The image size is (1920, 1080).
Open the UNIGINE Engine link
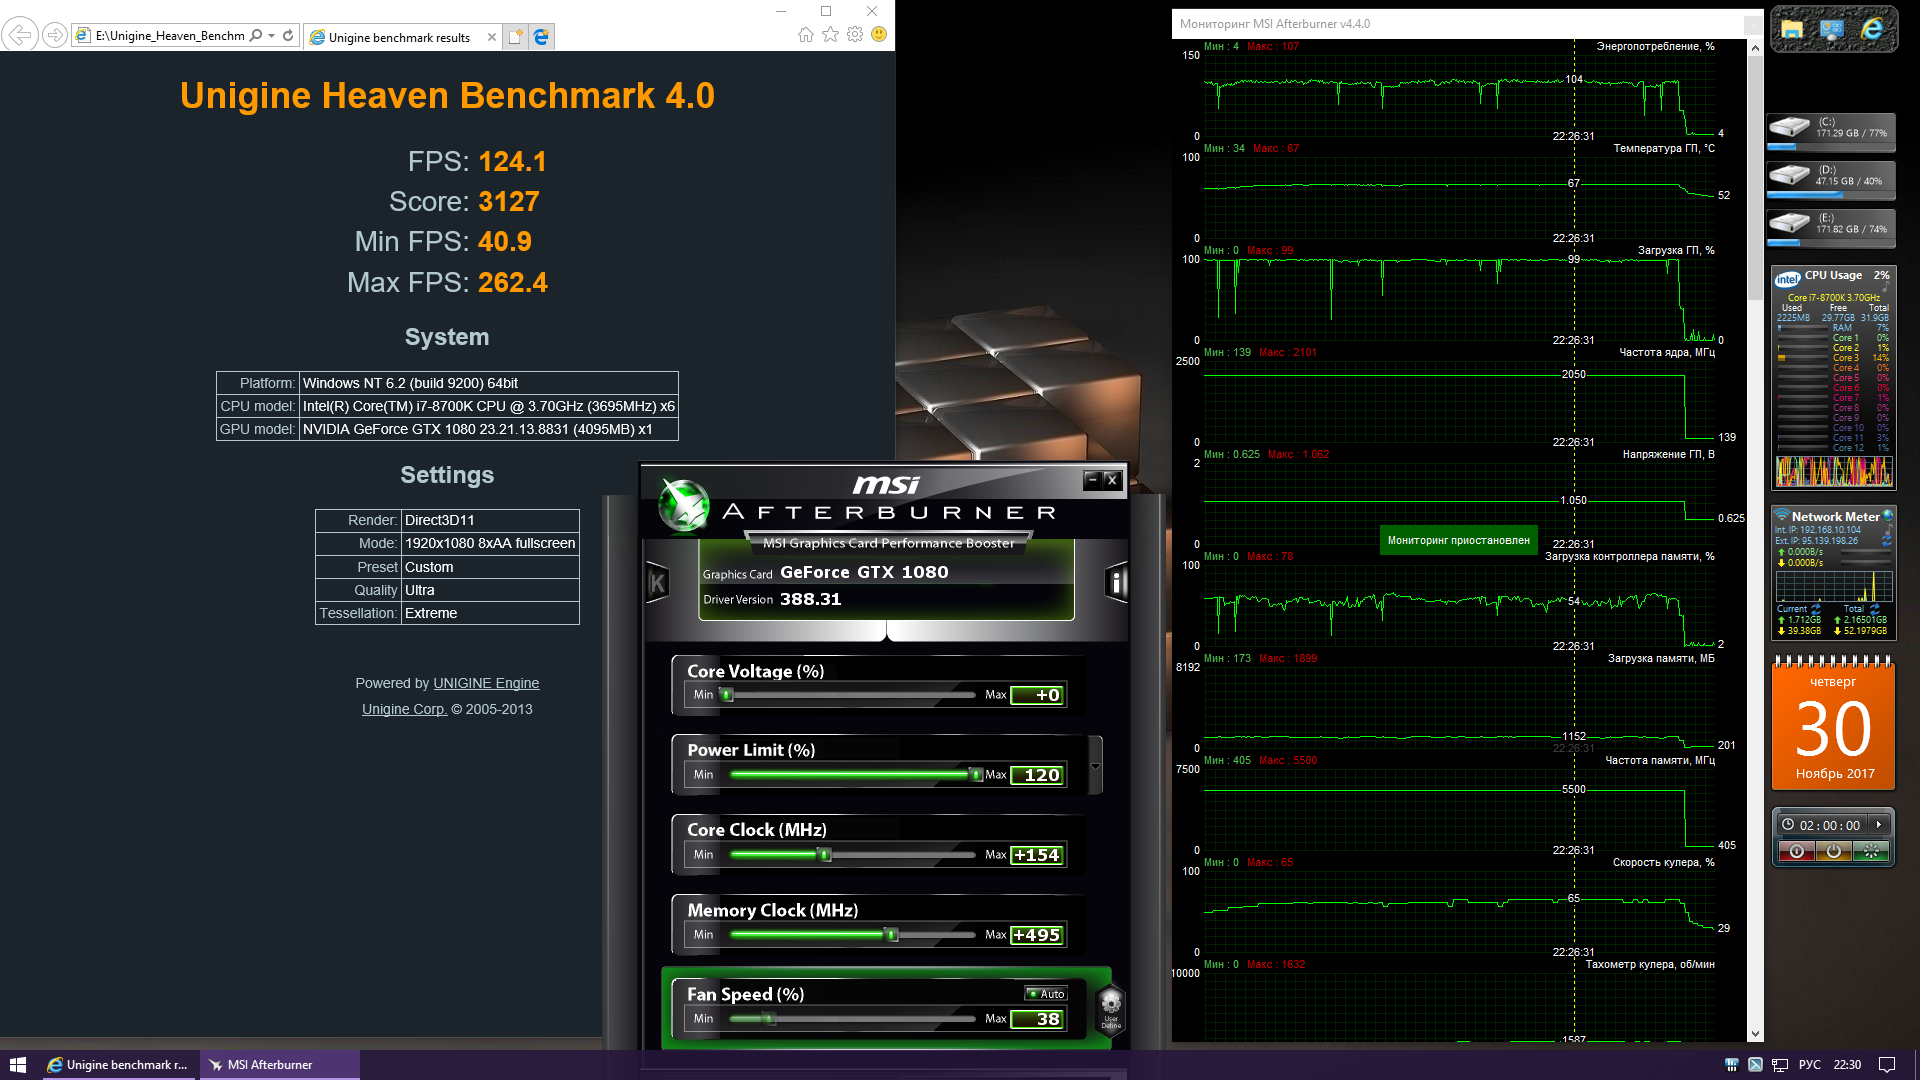(x=486, y=683)
